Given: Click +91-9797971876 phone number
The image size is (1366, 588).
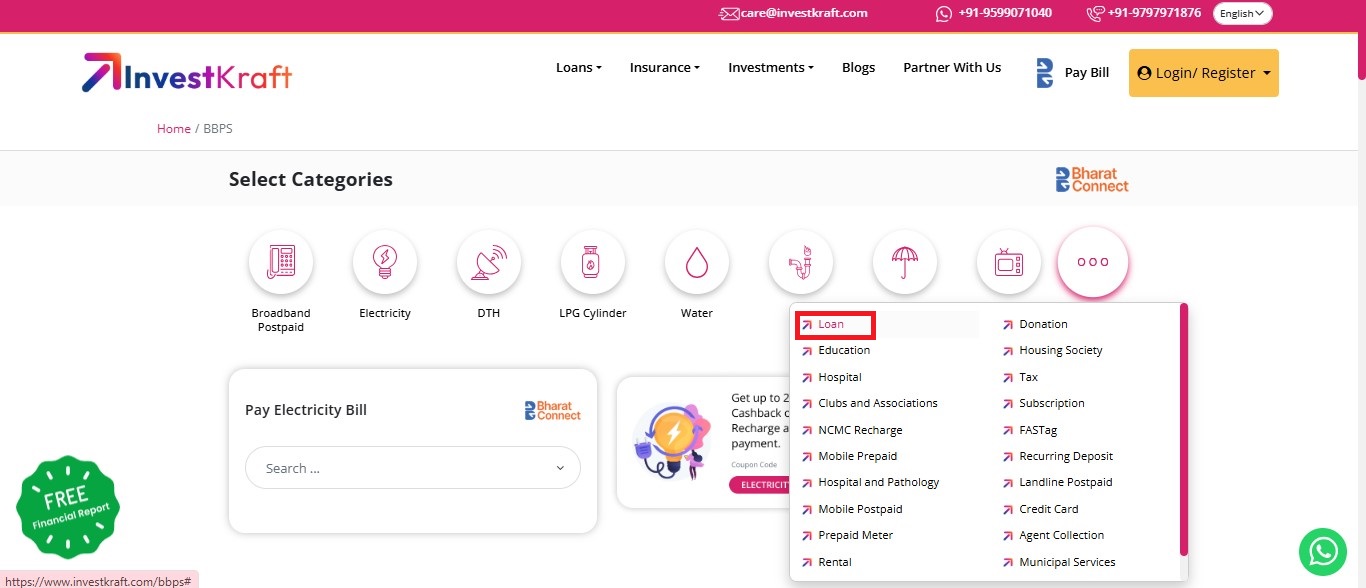Looking at the screenshot, I should point(1155,13).
